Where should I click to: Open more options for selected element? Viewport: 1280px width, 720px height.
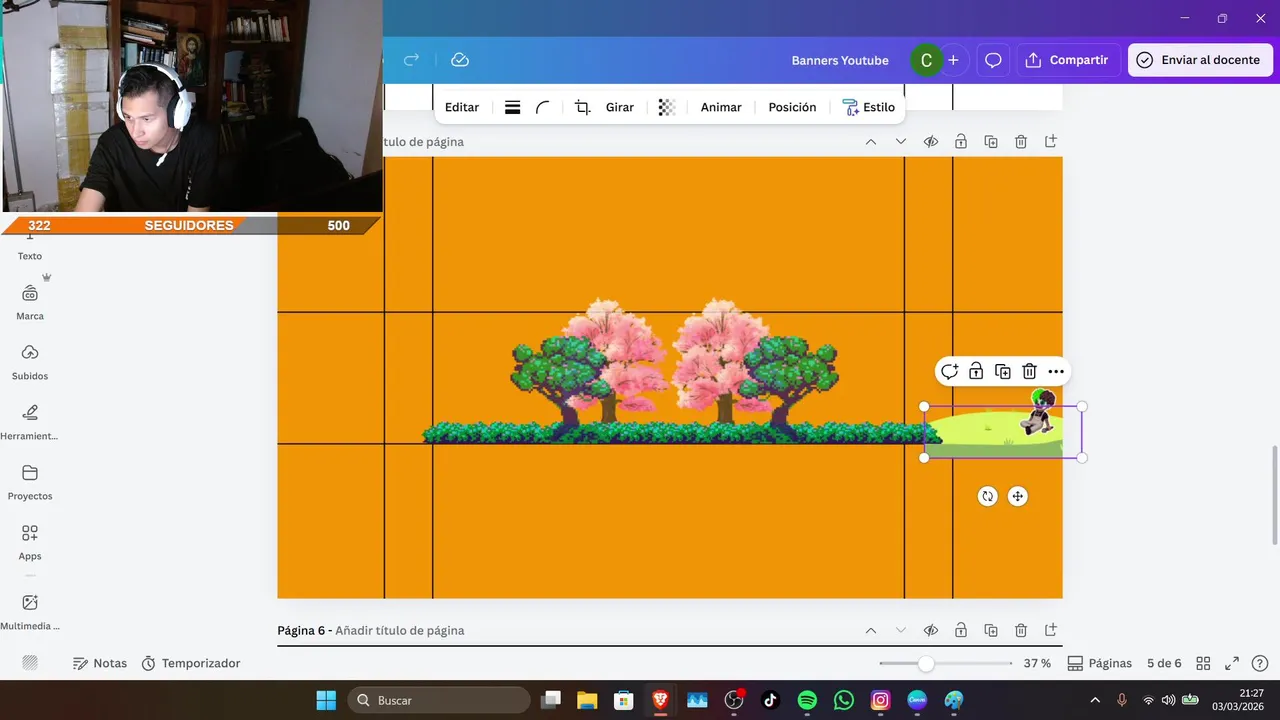coord(1056,372)
